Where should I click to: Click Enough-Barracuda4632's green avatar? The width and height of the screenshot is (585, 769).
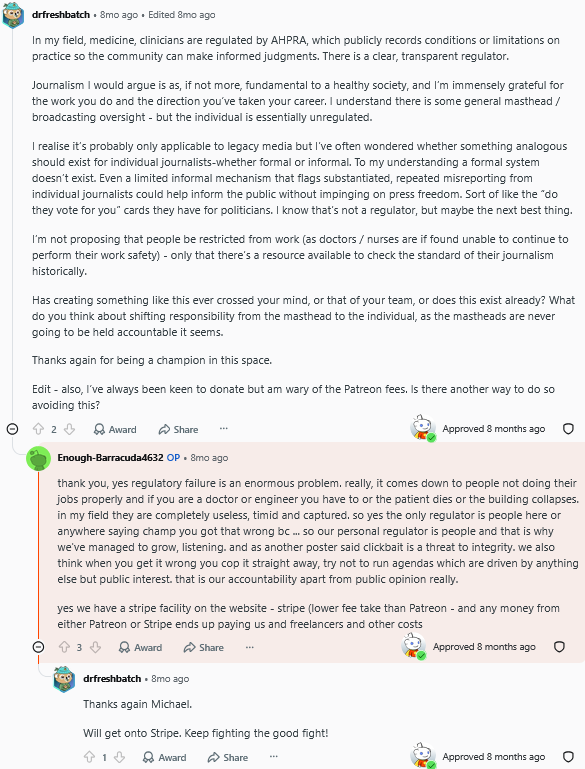(38, 459)
